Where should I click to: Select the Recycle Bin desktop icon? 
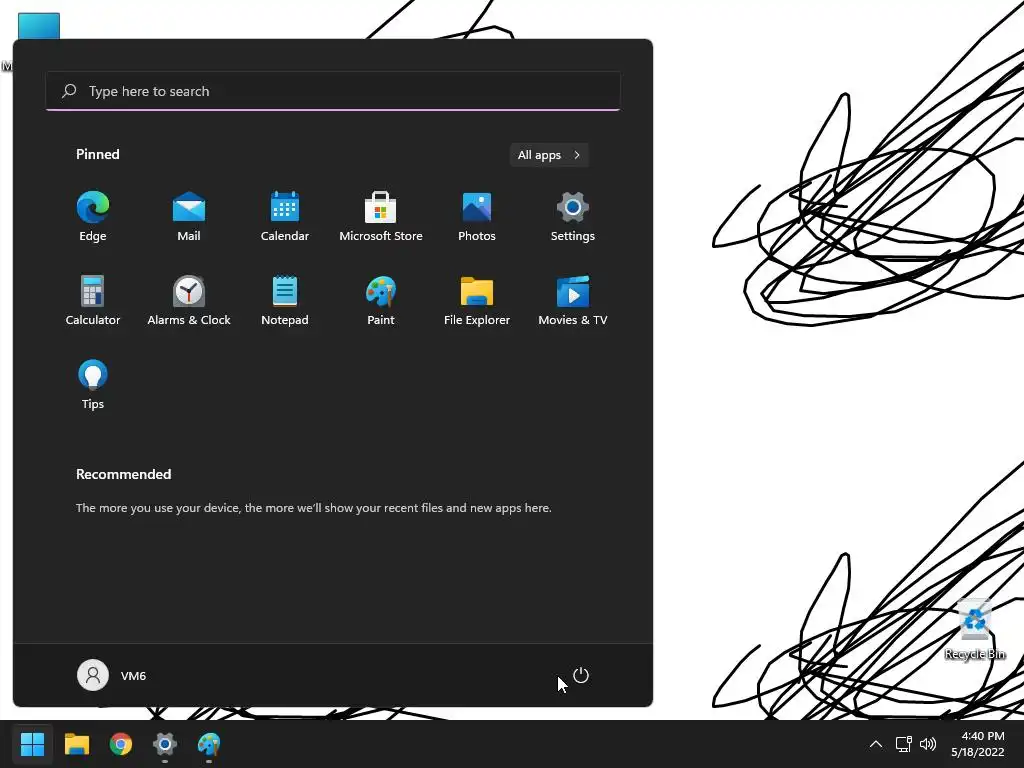click(974, 630)
